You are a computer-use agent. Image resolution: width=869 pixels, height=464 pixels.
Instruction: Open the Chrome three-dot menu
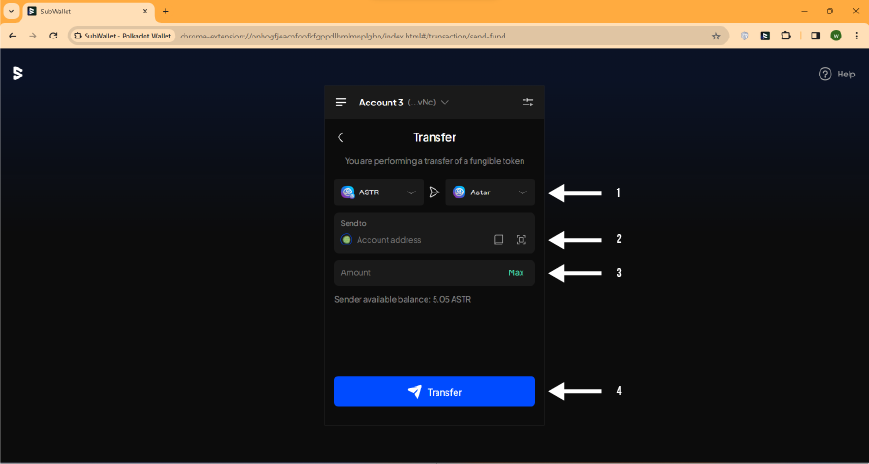point(855,35)
